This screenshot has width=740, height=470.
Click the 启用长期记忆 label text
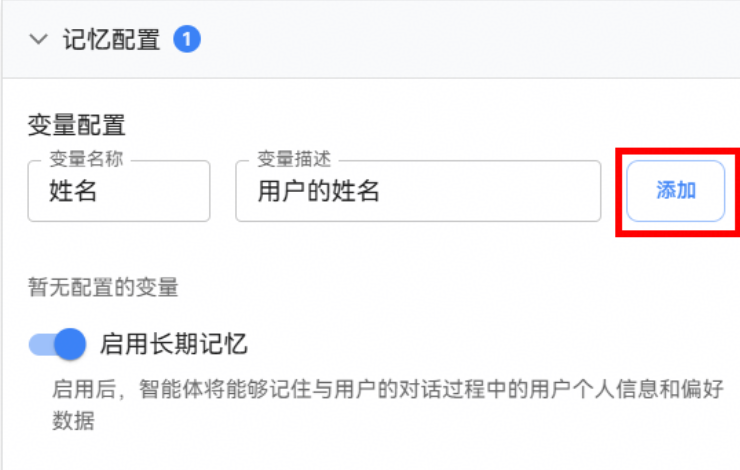tap(173, 345)
